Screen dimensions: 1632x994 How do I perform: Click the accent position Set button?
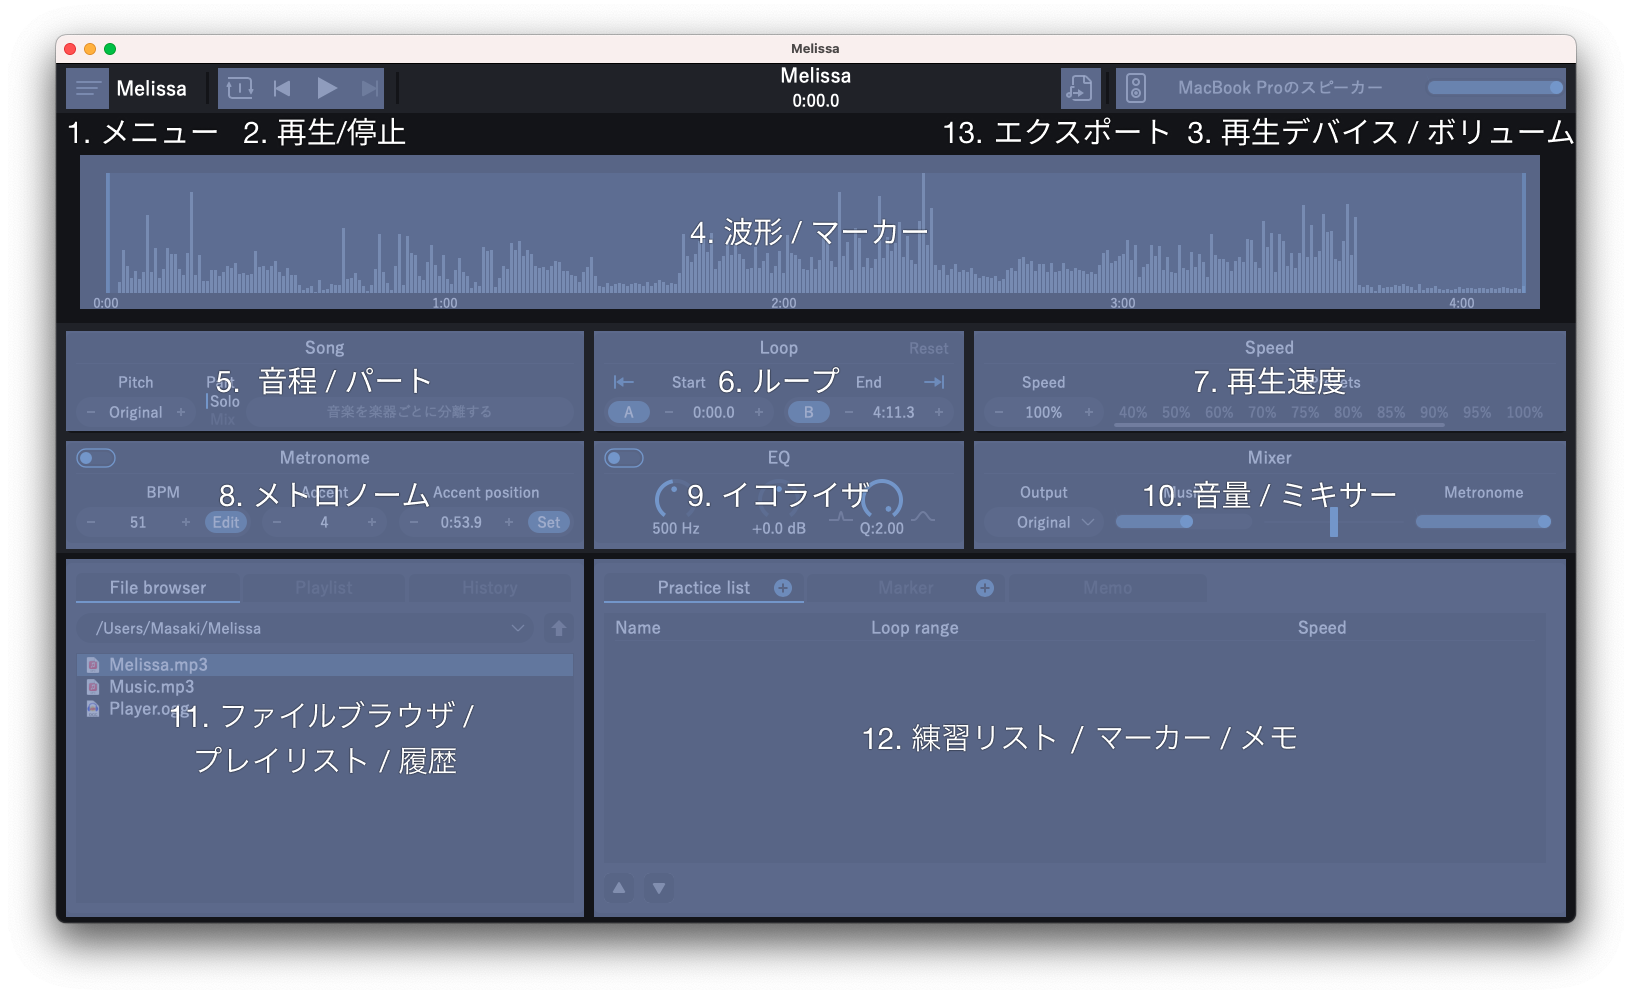point(549,522)
